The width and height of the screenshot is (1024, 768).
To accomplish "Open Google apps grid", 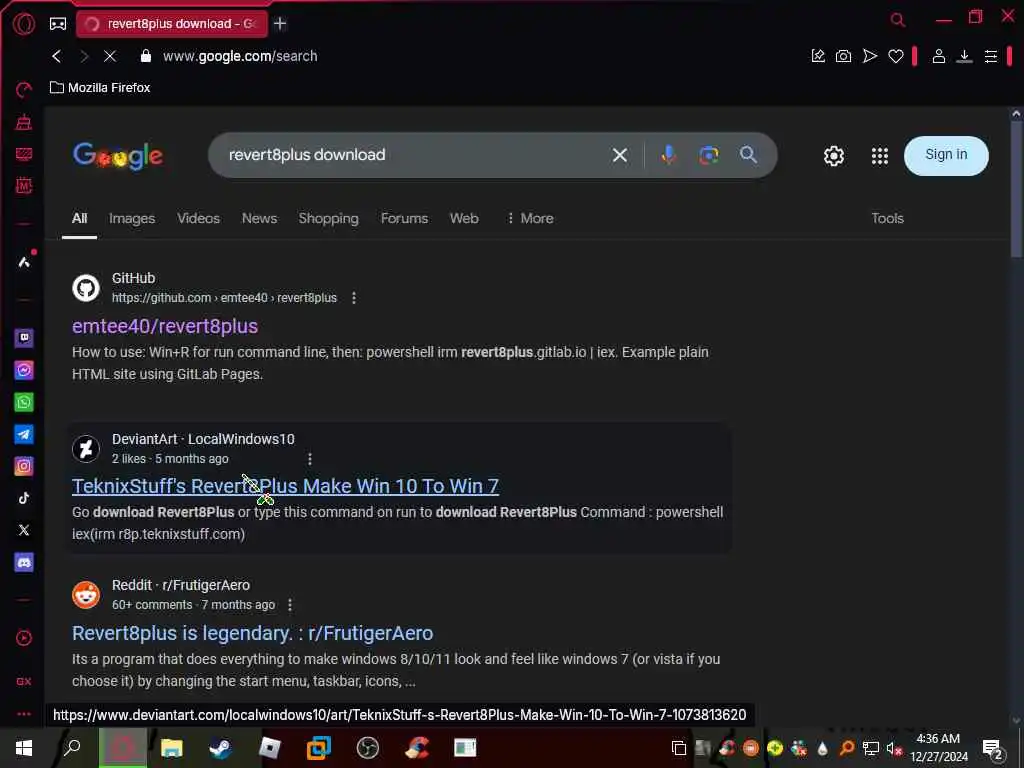I will [880, 156].
